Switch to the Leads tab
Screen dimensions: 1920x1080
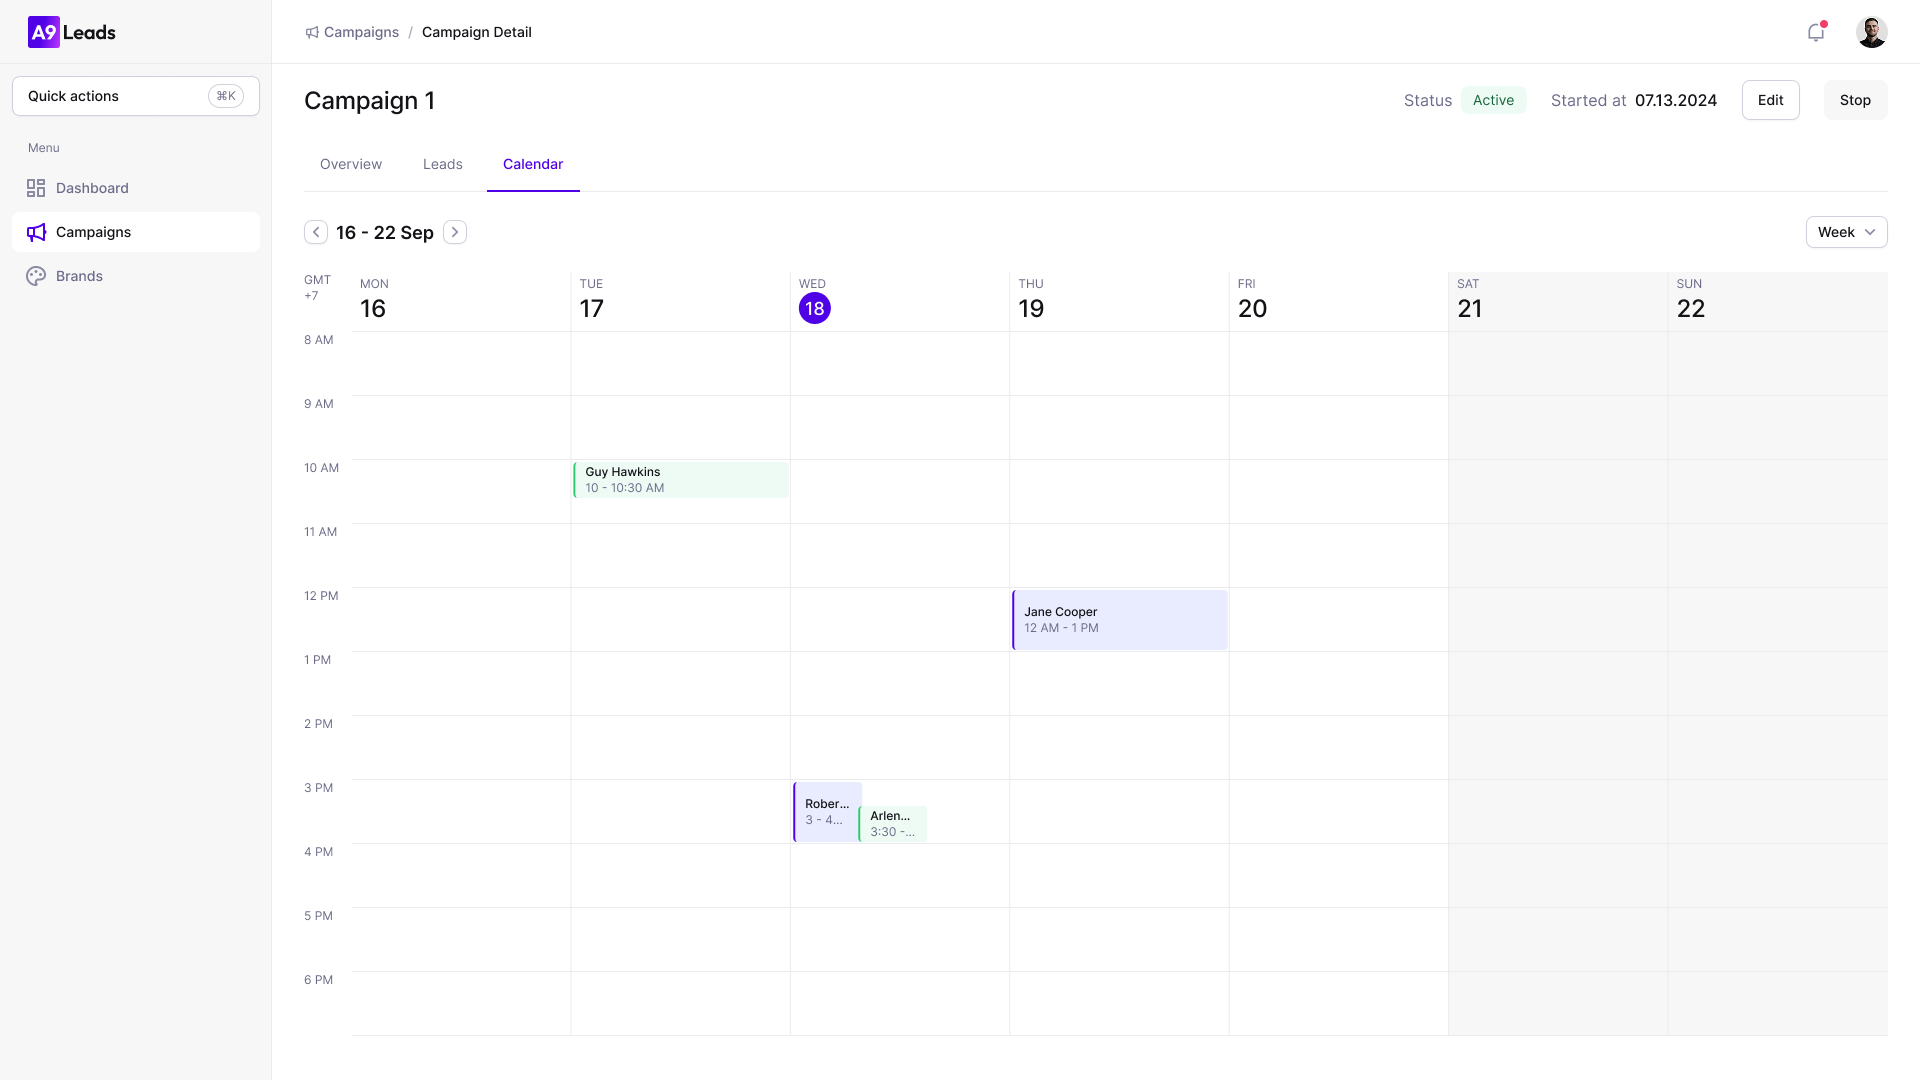pos(443,164)
